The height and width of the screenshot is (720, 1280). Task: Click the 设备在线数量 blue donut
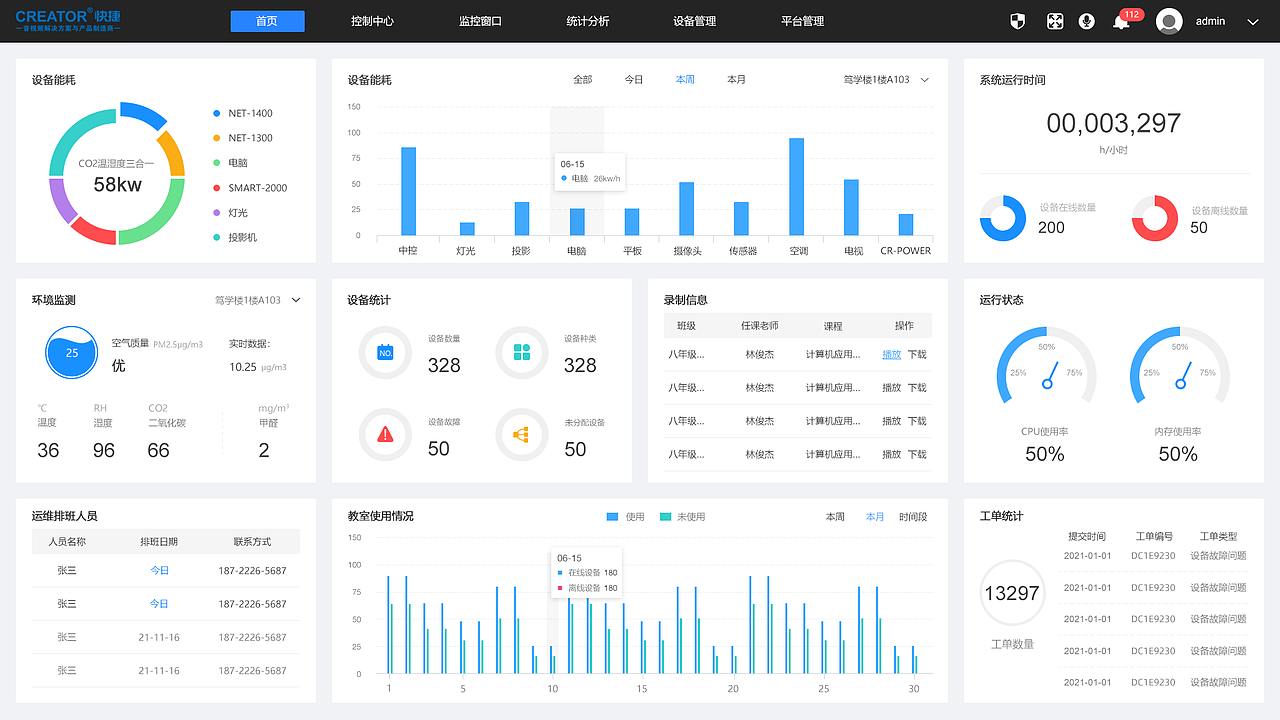[x=1003, y=218]
